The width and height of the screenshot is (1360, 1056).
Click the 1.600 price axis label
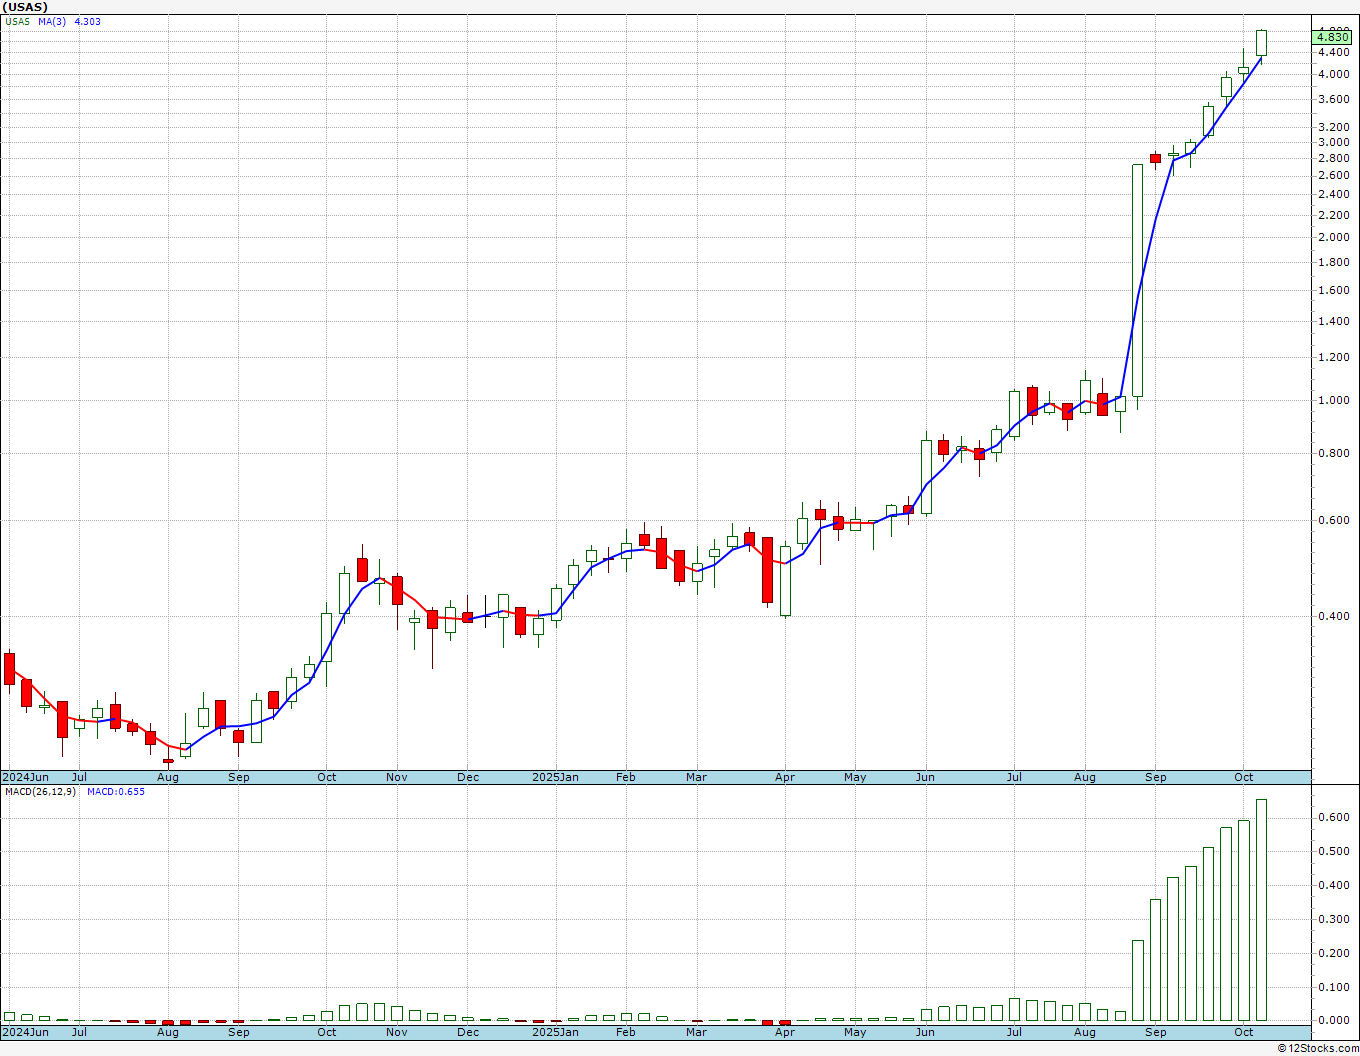(1334, 290)
